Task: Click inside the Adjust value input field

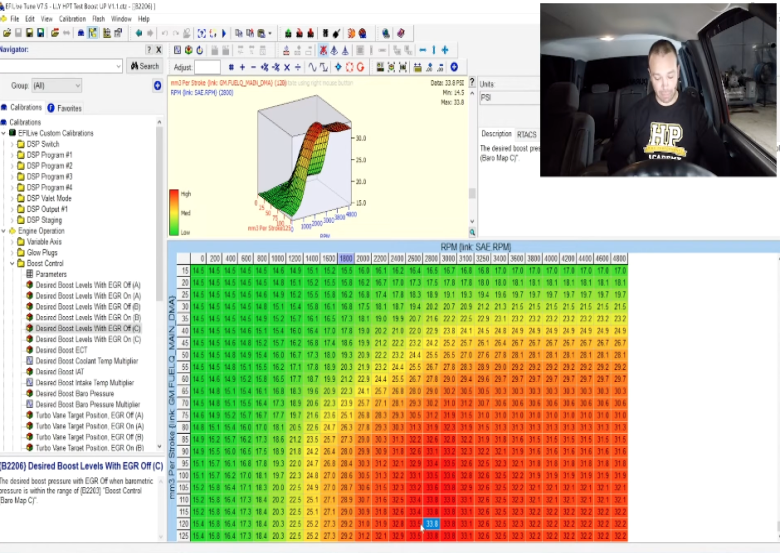Action: (207, 67)
